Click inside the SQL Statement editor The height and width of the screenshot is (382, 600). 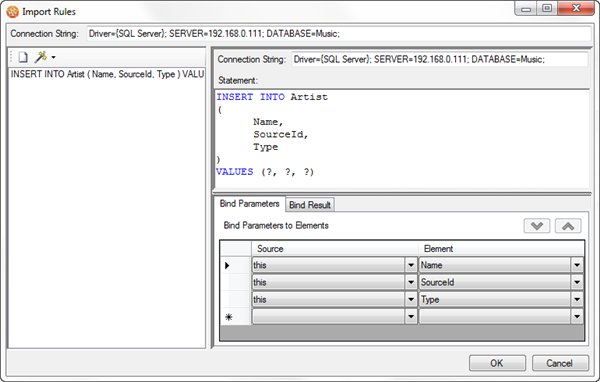402,140
